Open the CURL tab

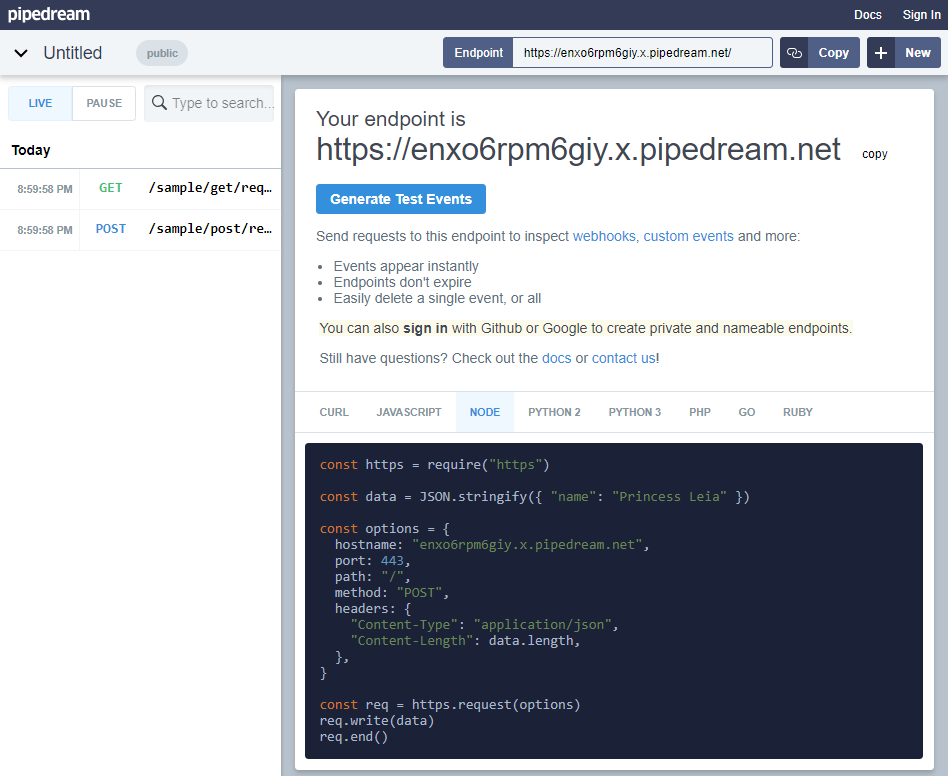click(334, 412)
